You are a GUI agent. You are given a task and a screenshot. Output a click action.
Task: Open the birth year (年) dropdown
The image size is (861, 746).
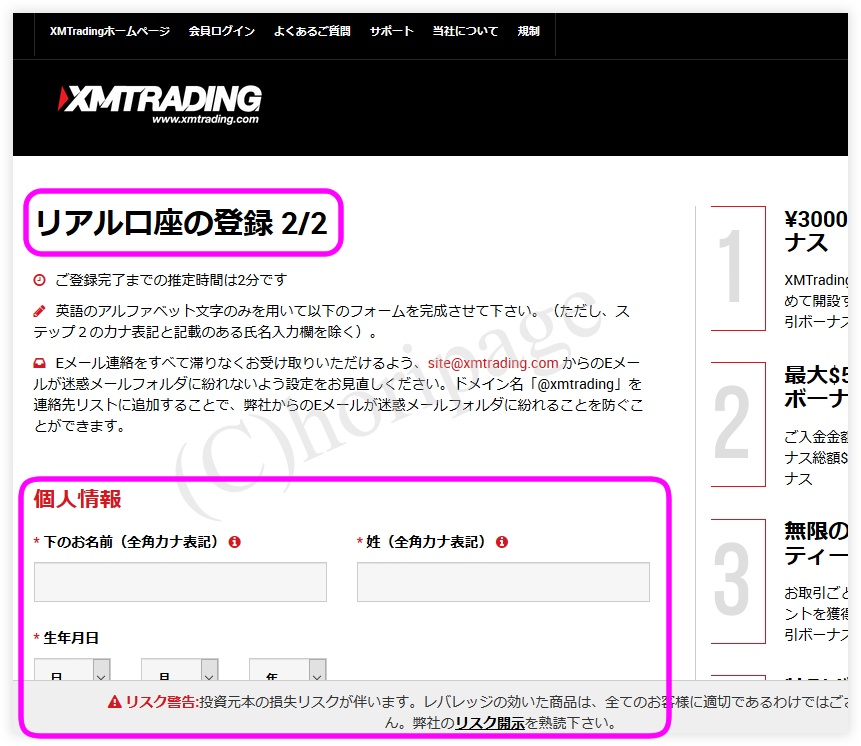(288, 671)
